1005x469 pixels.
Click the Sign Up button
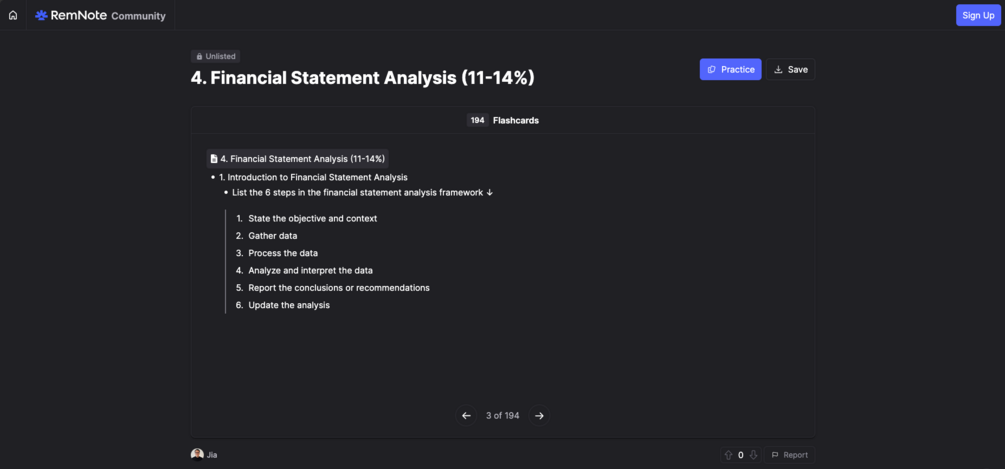coord(977,15)
